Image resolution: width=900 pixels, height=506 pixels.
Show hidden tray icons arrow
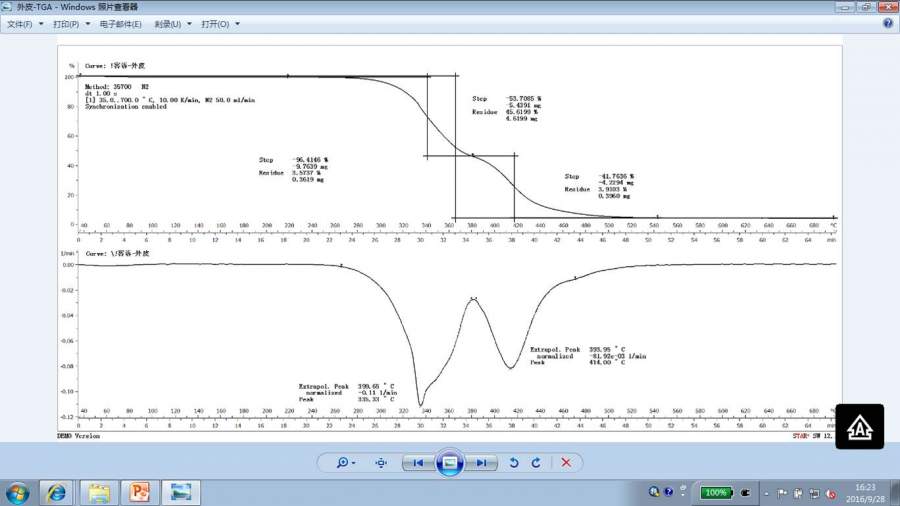pyautogui.click(x=766, y=493)
